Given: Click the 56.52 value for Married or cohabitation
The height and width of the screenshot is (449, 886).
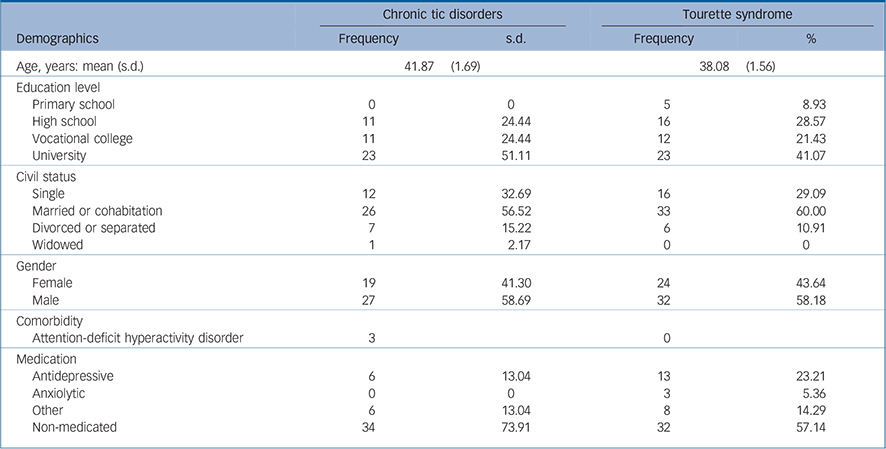Looking at the screenshot, I should tap(515, 211).
